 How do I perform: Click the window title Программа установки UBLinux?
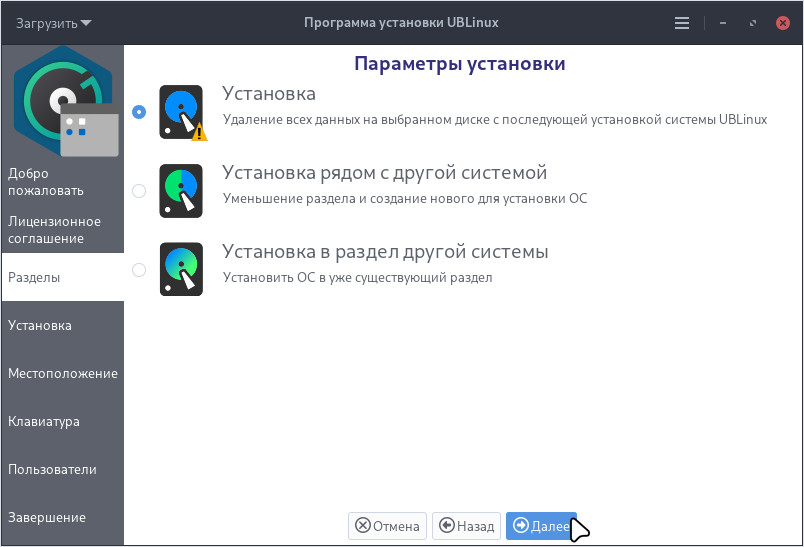(x=401, y=23)
